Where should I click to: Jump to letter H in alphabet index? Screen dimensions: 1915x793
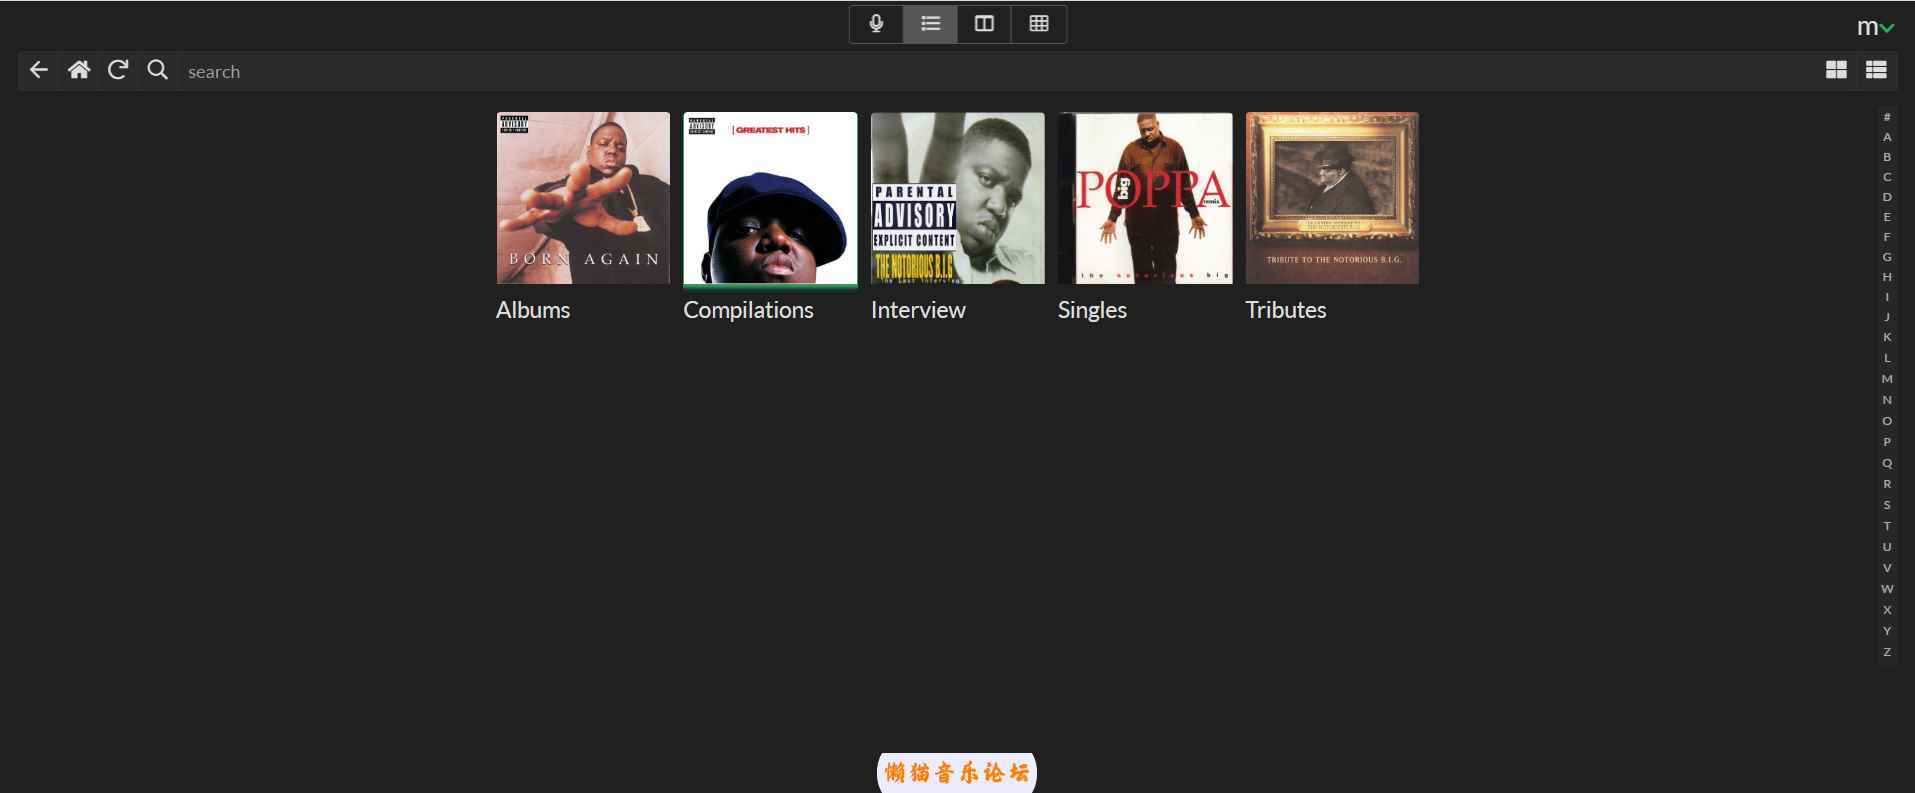pos(1887,277)
